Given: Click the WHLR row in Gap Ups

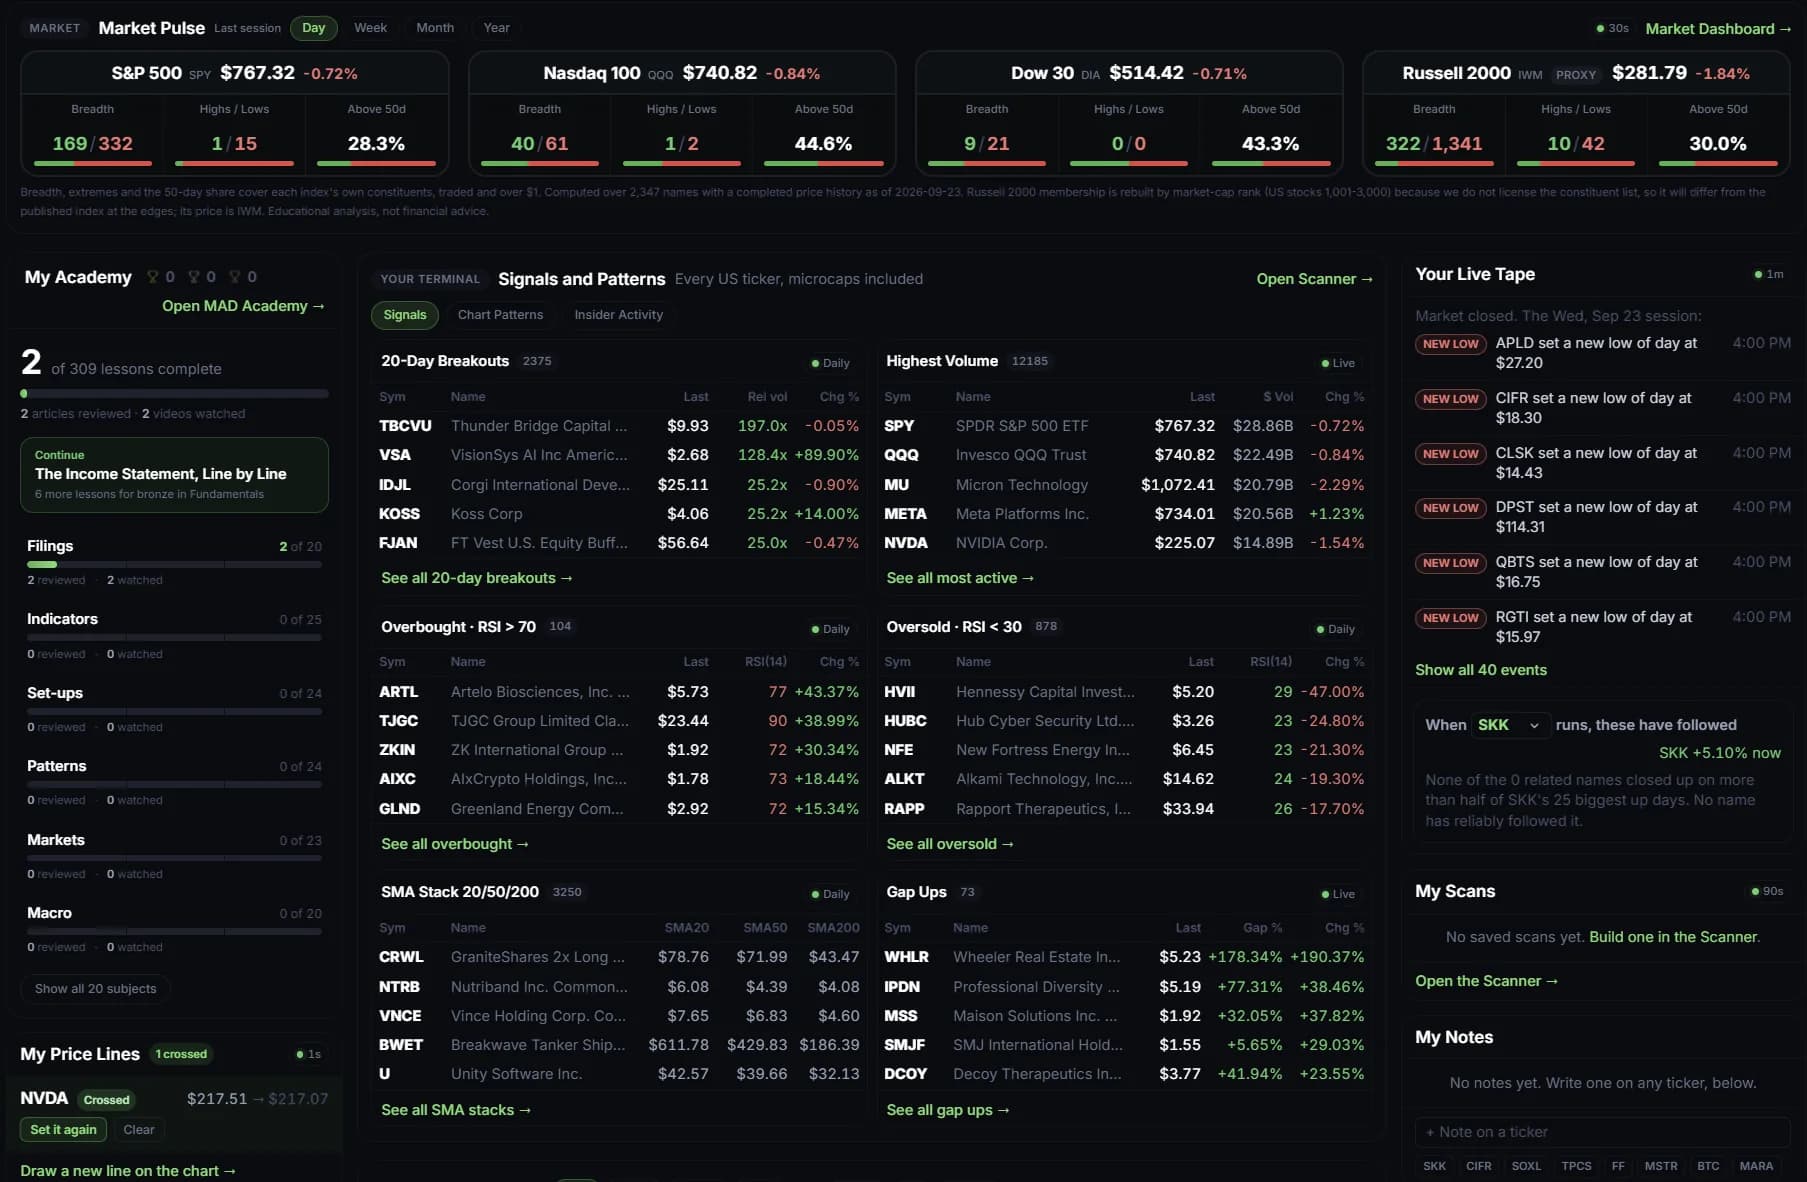Looking at the screenshot, I should [1123, 957].
